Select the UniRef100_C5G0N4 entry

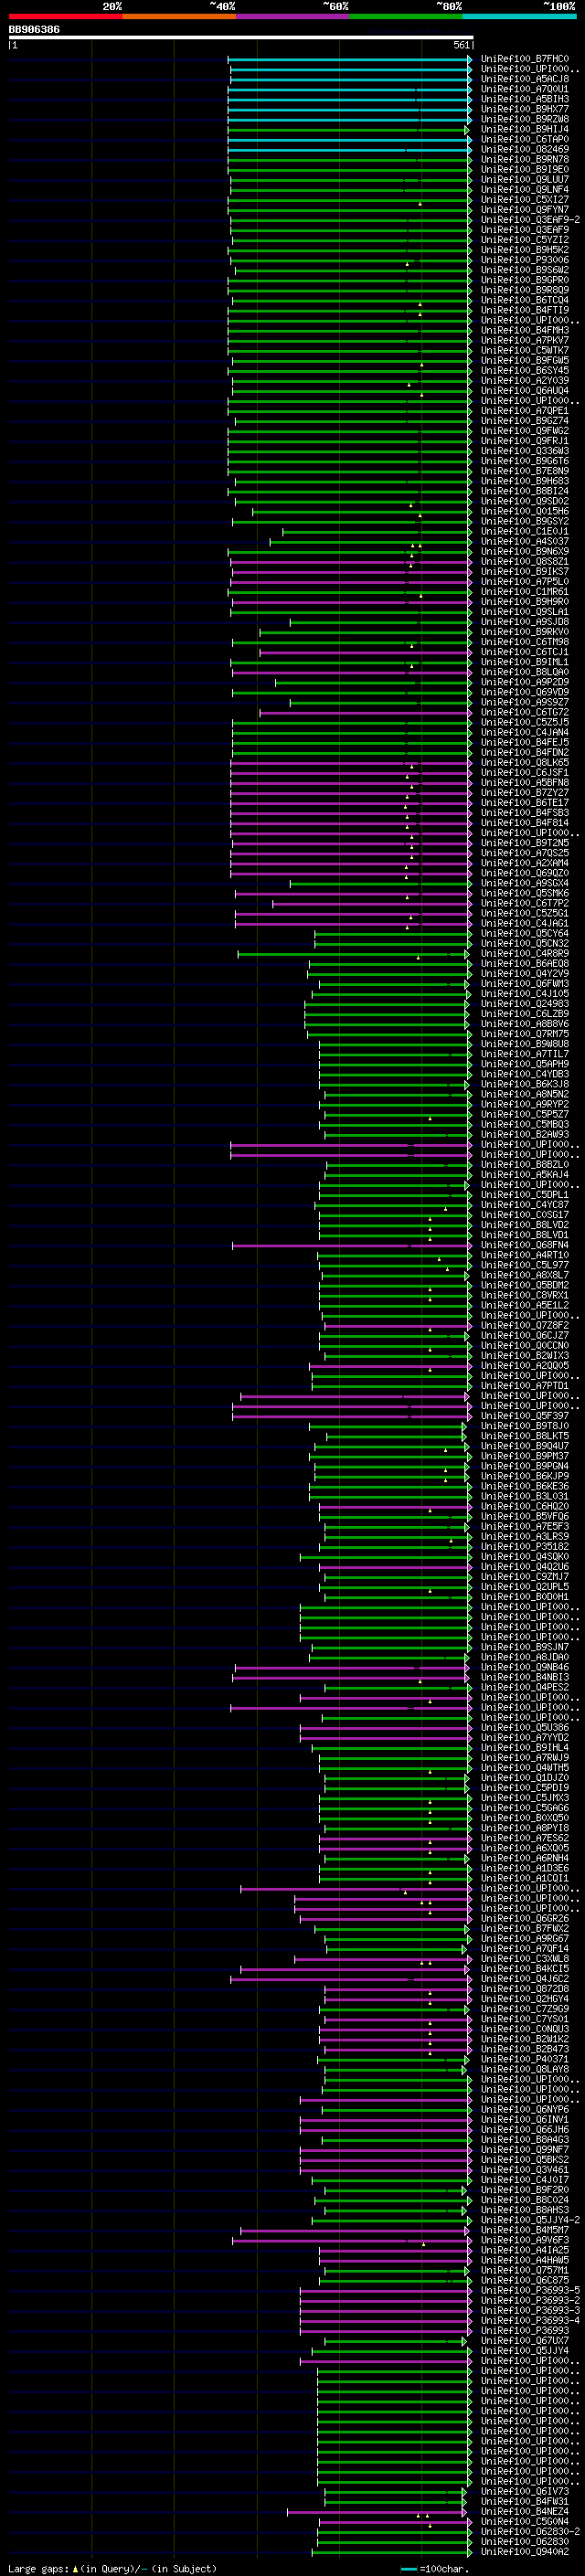[525, 2522]
